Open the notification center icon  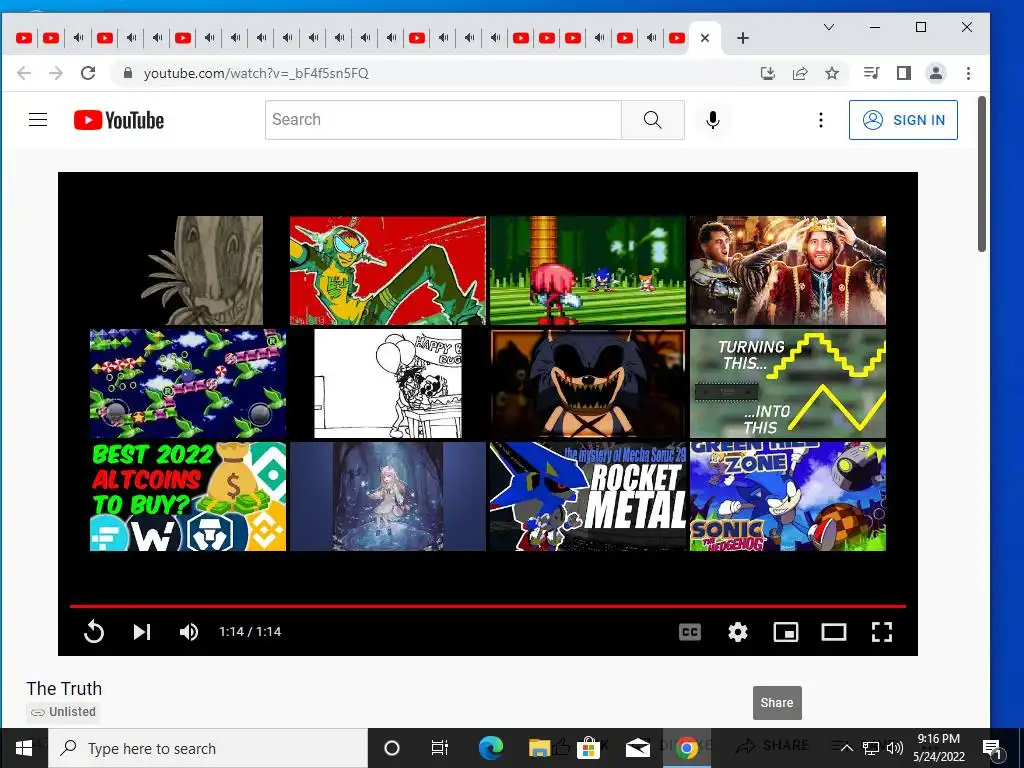[x=992, y=748]
